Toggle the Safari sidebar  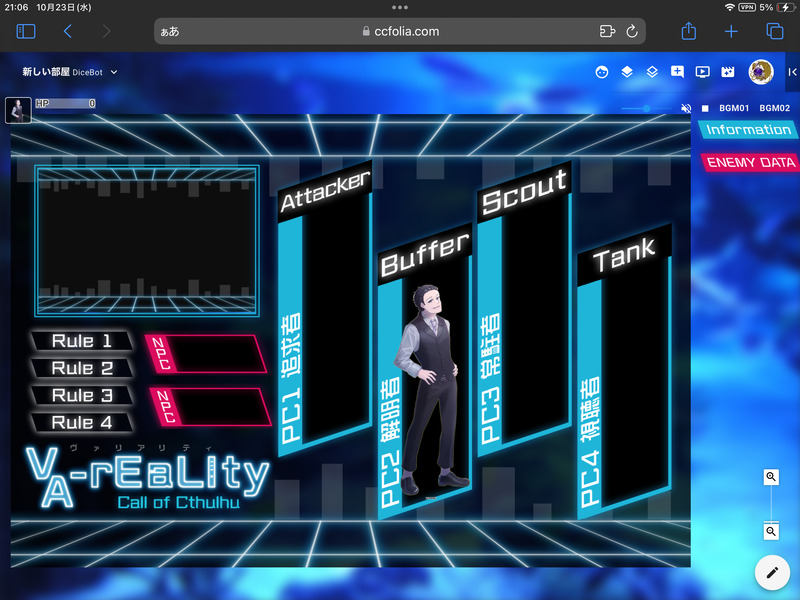tap(26, 31)
